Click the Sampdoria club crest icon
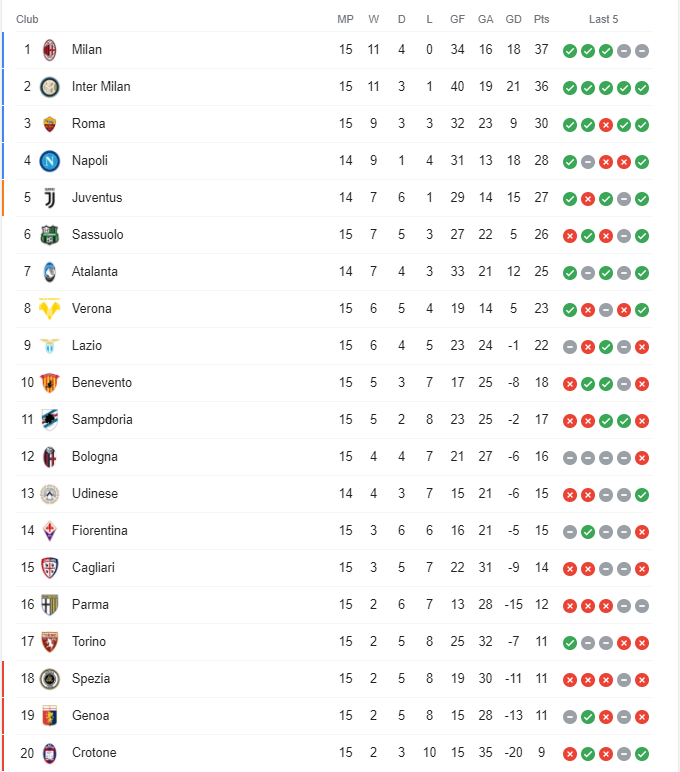The image size is (680, 772). click(x=50, y=420)
